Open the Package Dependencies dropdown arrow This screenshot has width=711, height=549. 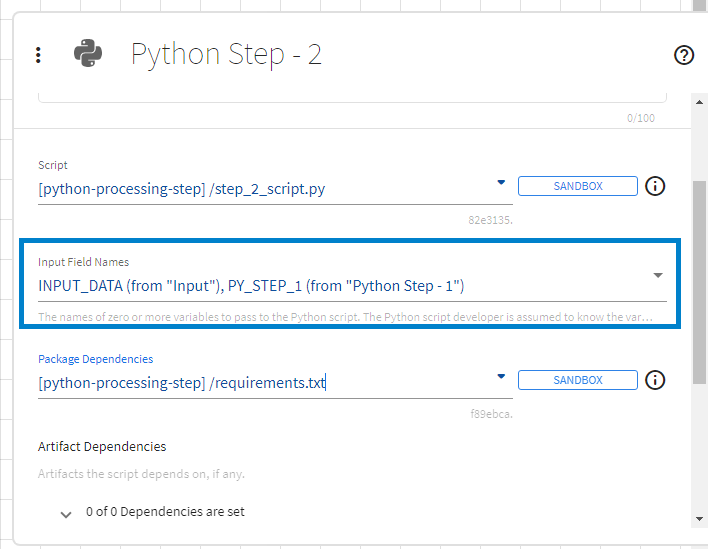pos(500,376)
